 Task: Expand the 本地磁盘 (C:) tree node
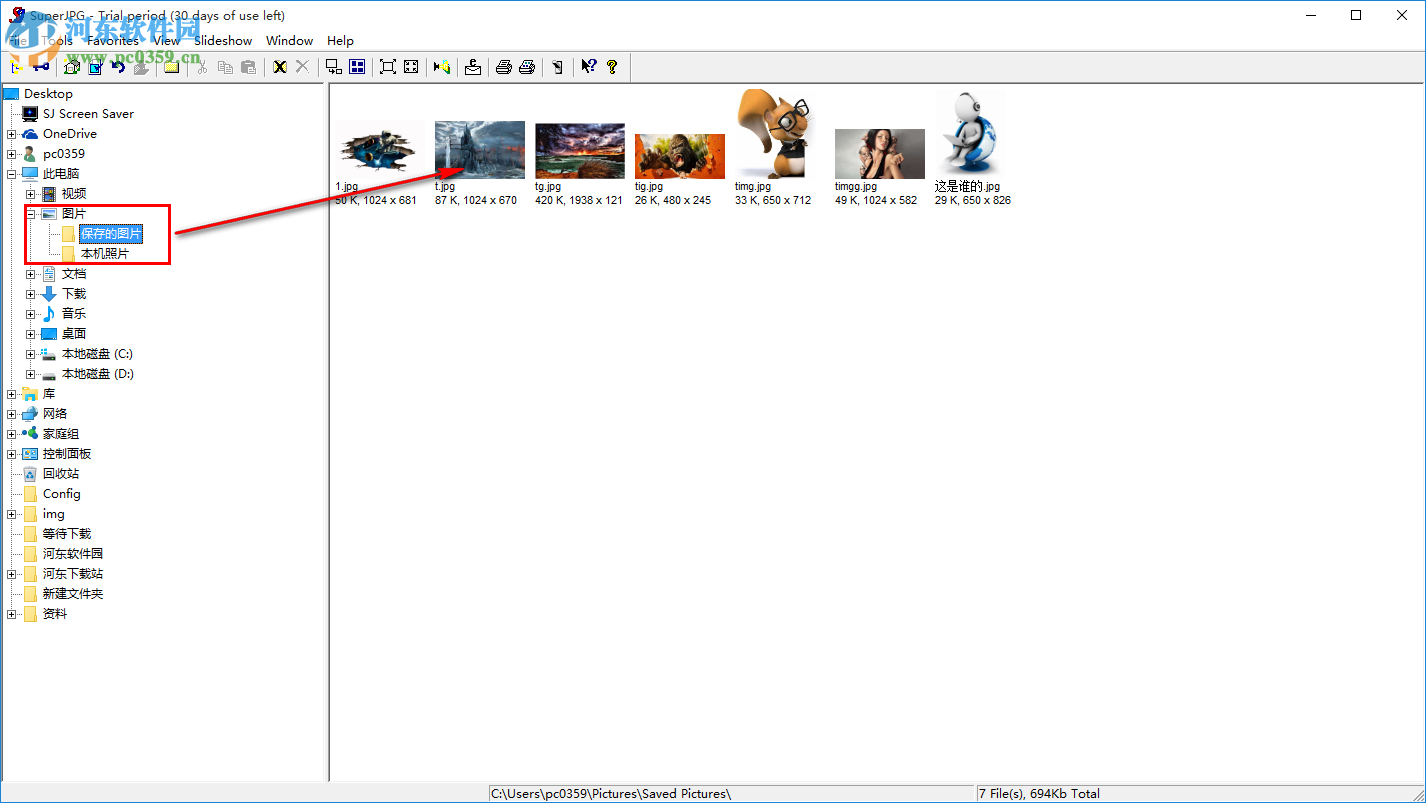click(31, 353)
